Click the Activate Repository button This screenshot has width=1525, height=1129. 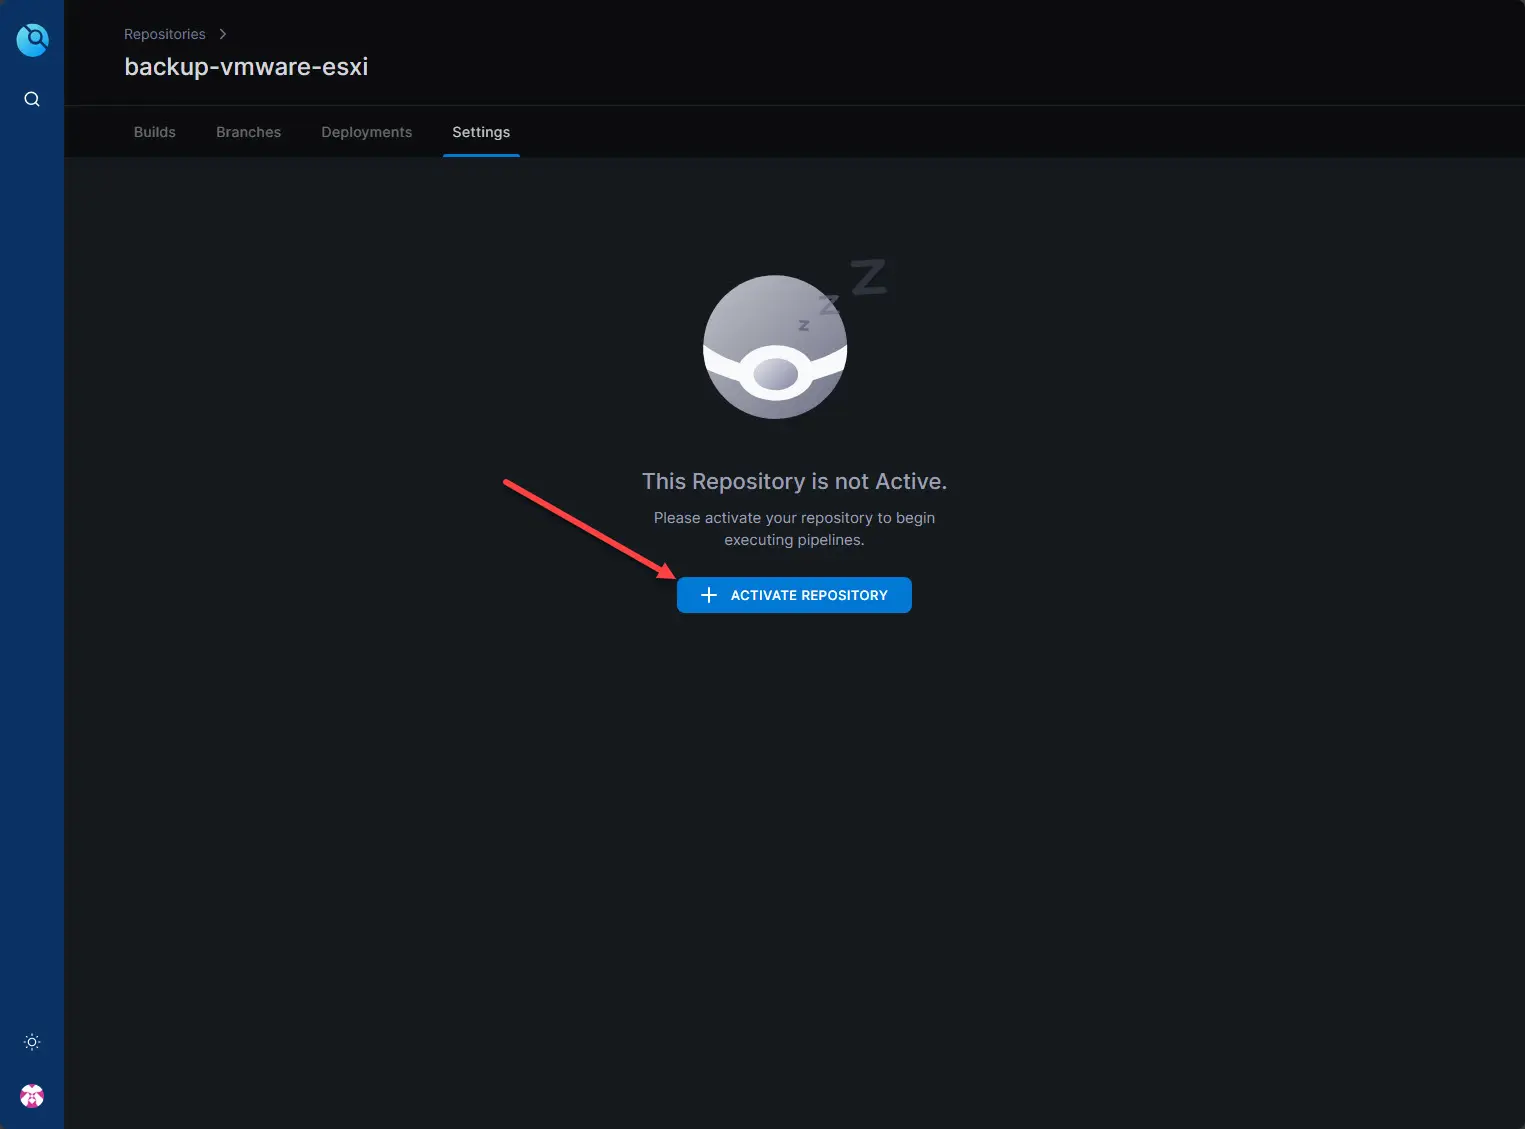click(x=794, y=595)
